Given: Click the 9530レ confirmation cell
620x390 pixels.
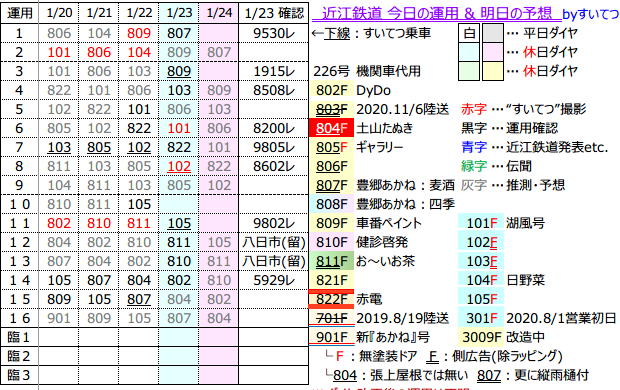Looking at the screenshot, I should [x=274, y=33].
